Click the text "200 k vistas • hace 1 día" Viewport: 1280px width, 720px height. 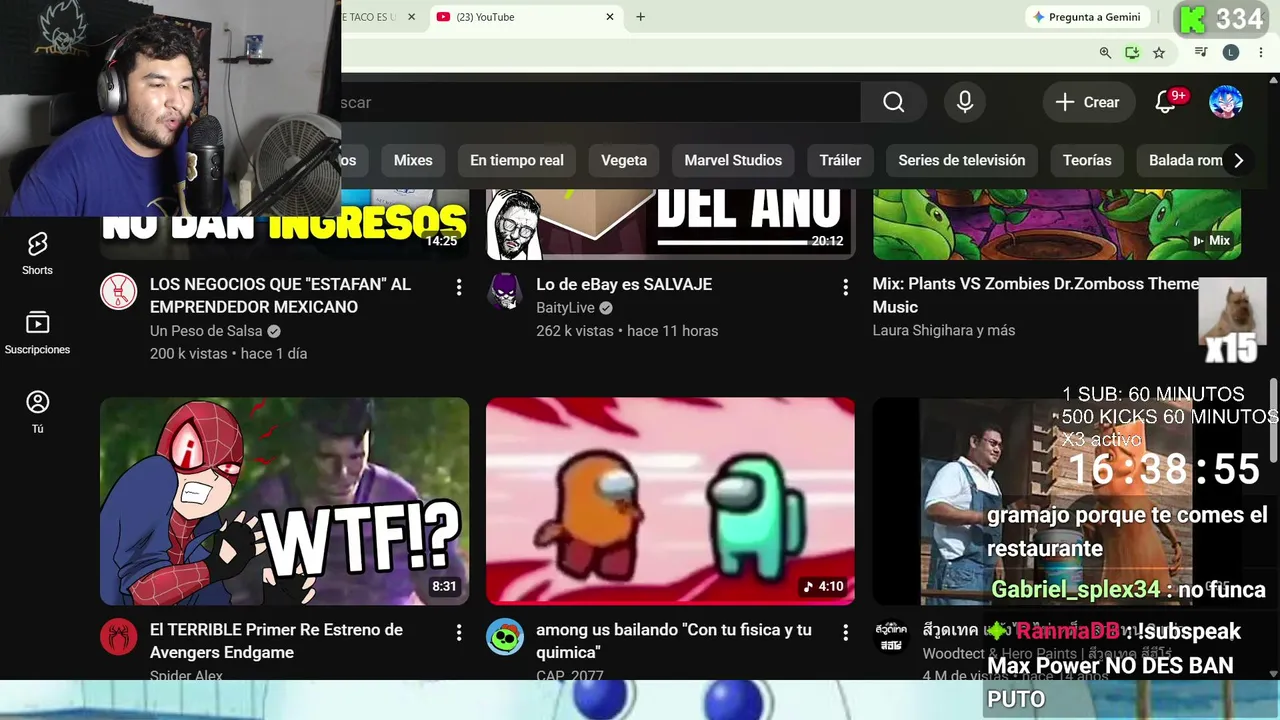[x=228, y=354]
